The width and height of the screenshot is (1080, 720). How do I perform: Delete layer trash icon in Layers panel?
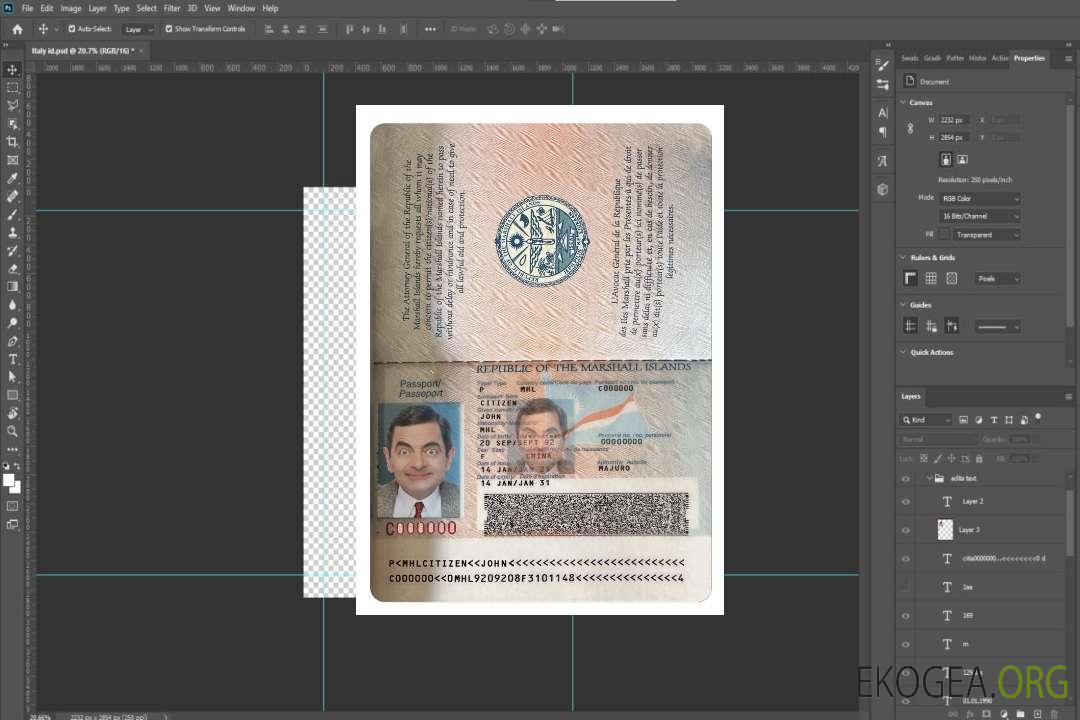(1054, 714)
